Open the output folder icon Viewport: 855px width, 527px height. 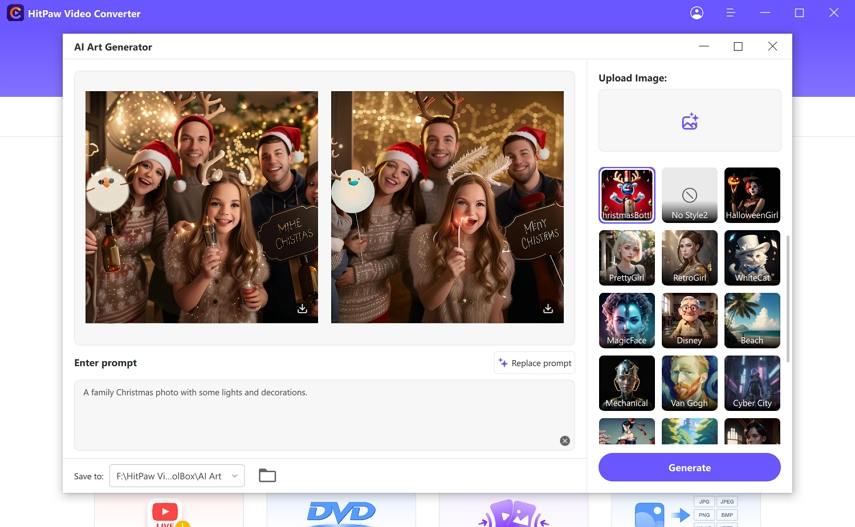click(267, 476)
